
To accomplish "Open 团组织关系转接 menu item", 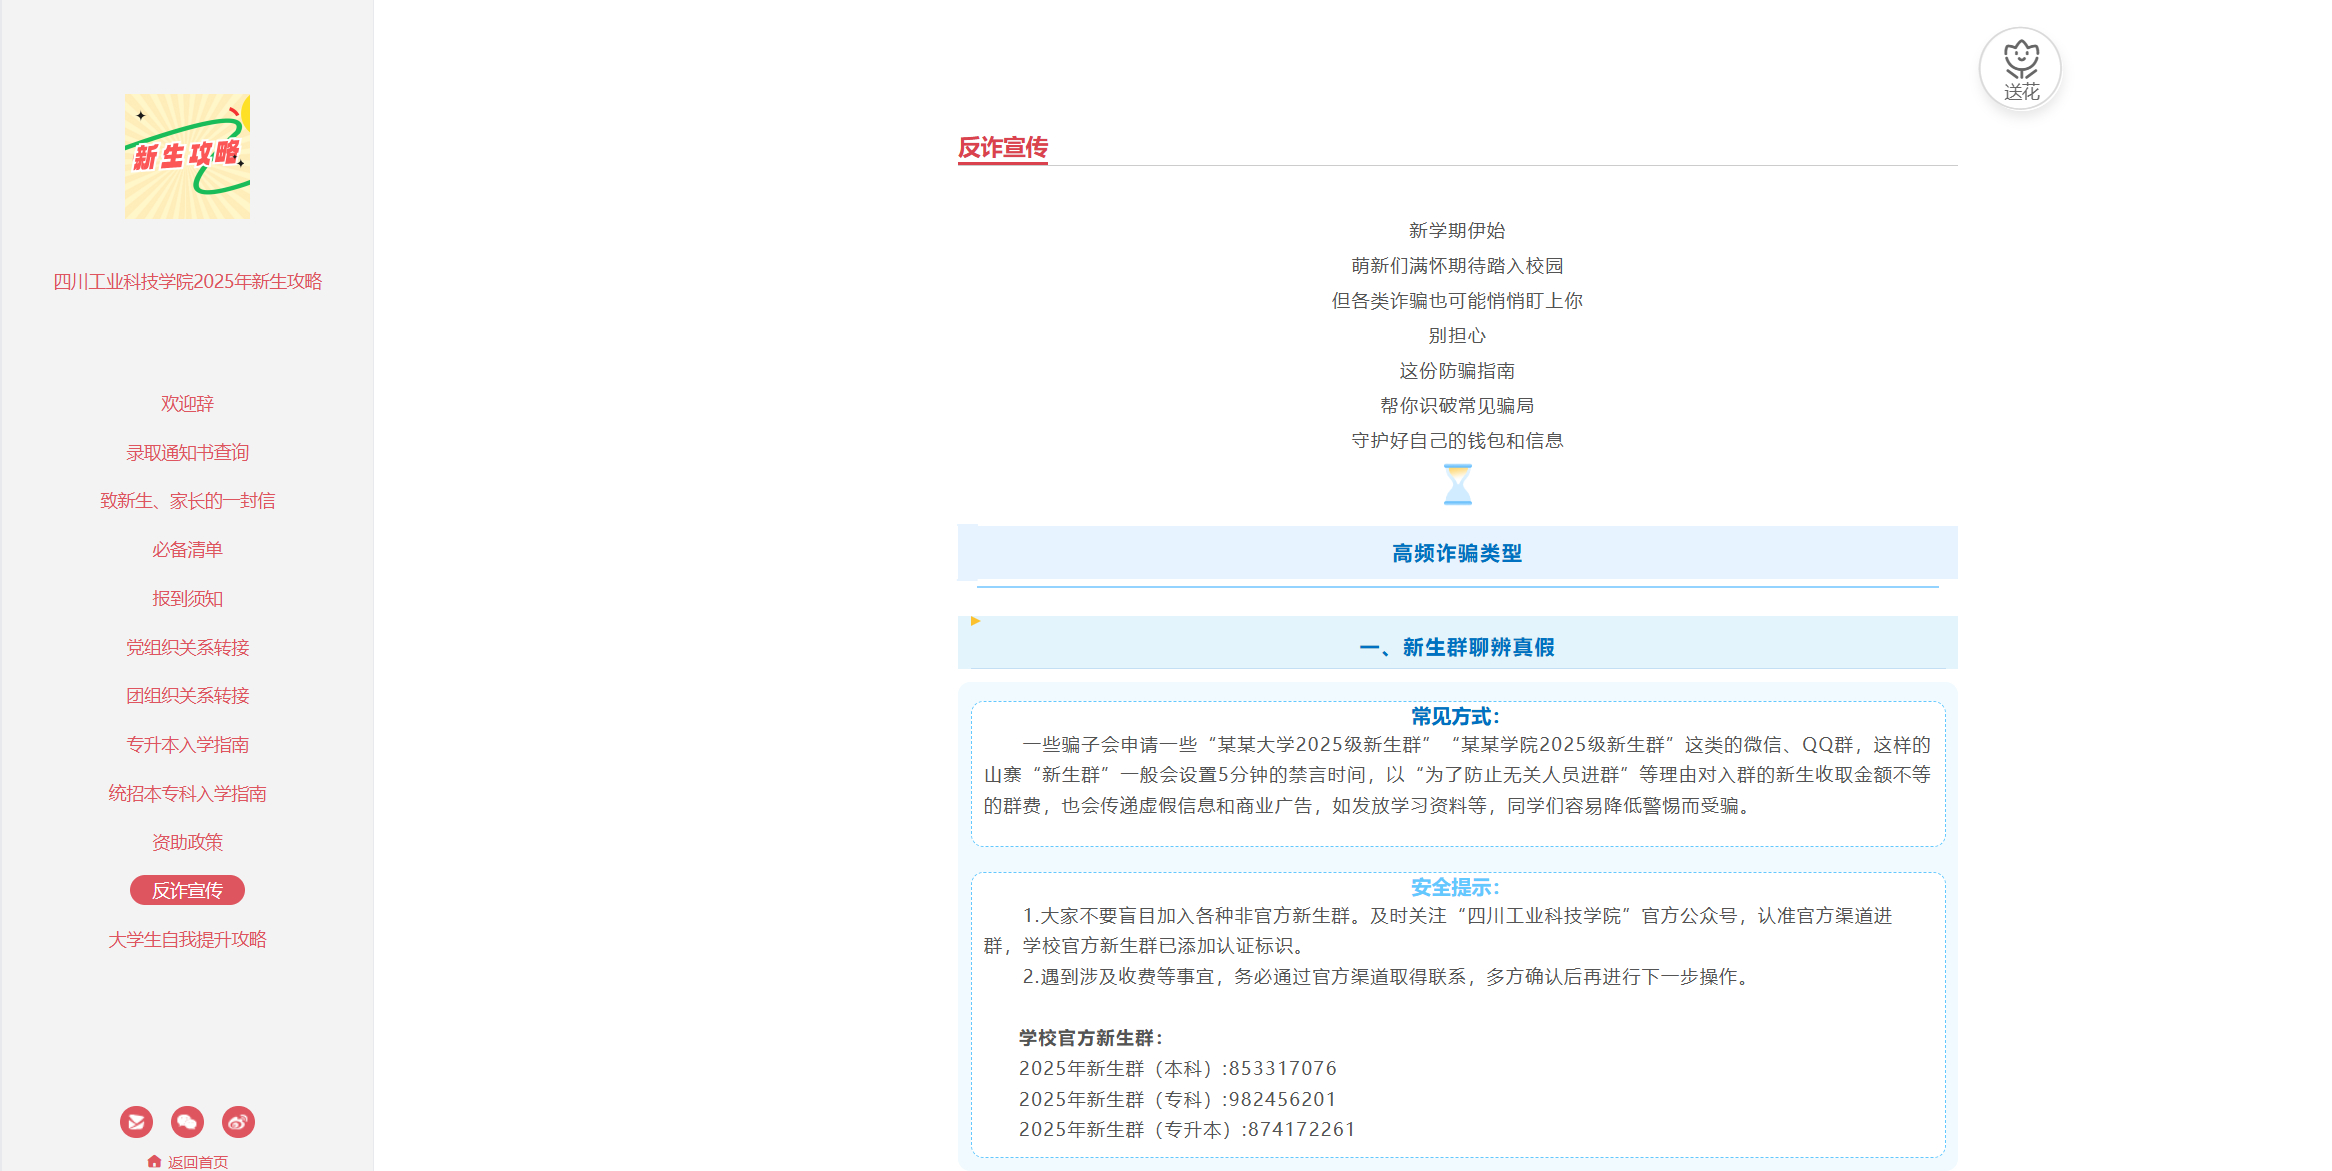I will tap(187, 696).
